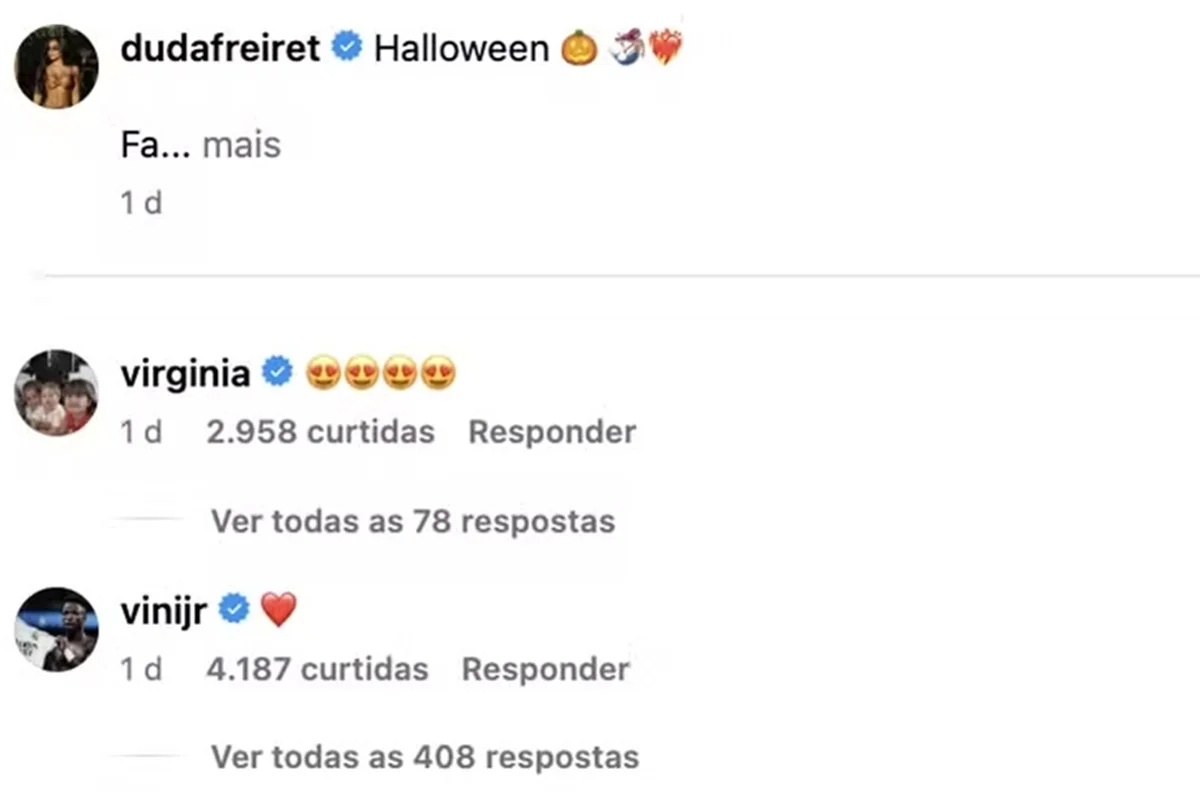Click the pumpkin emoji after Halloween

pyautogui.click(x=579, y=48)
